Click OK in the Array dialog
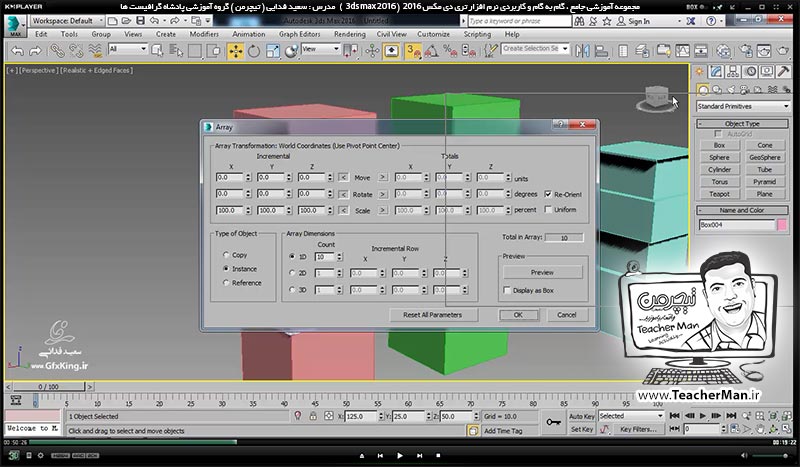This screenshot has height=467, width=800. (x=518, y=315)
